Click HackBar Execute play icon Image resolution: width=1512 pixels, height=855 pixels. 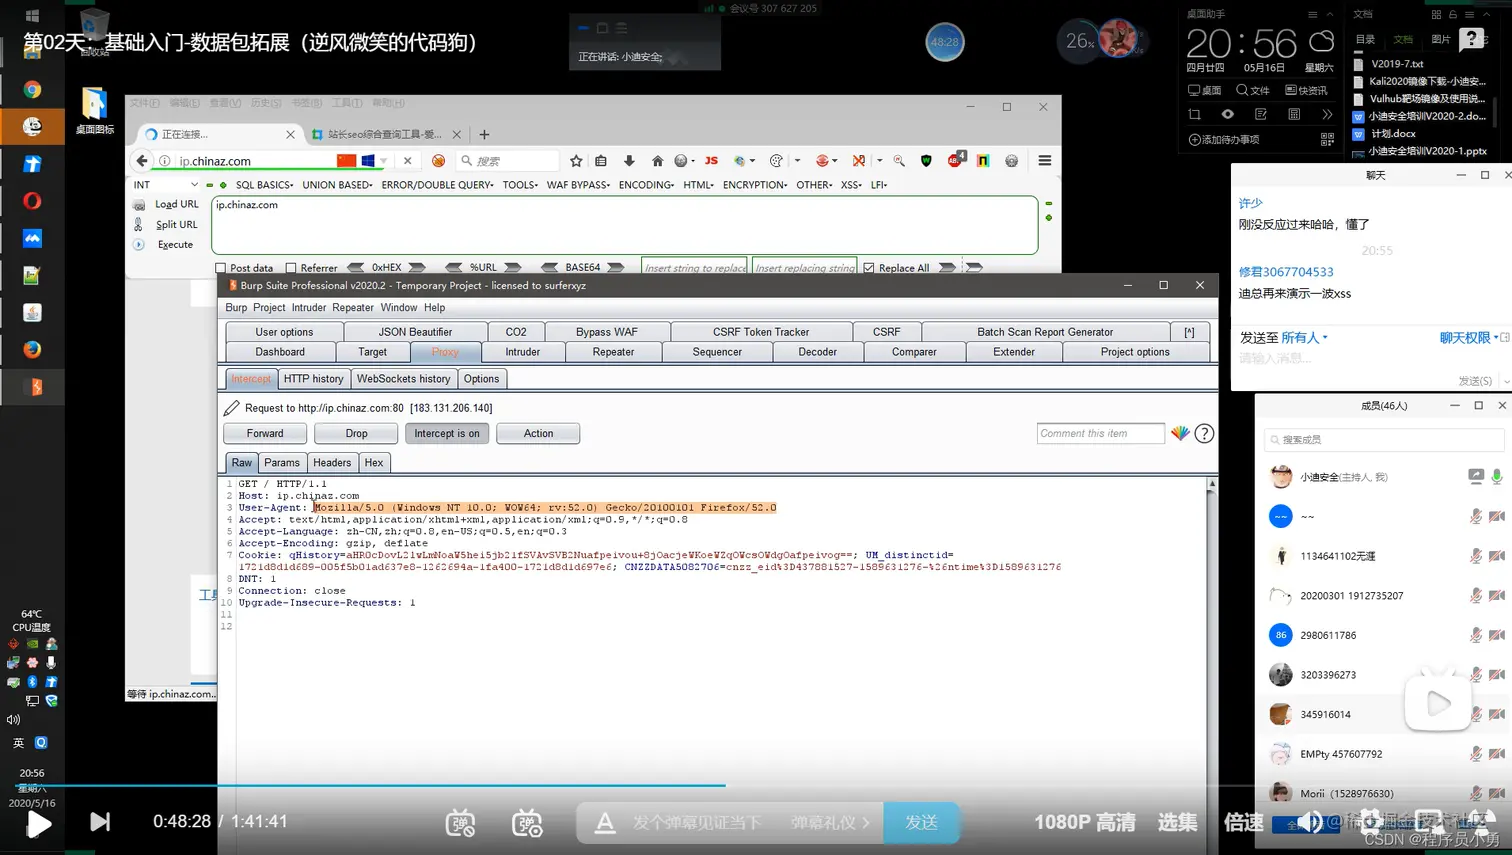click(139, 245)
